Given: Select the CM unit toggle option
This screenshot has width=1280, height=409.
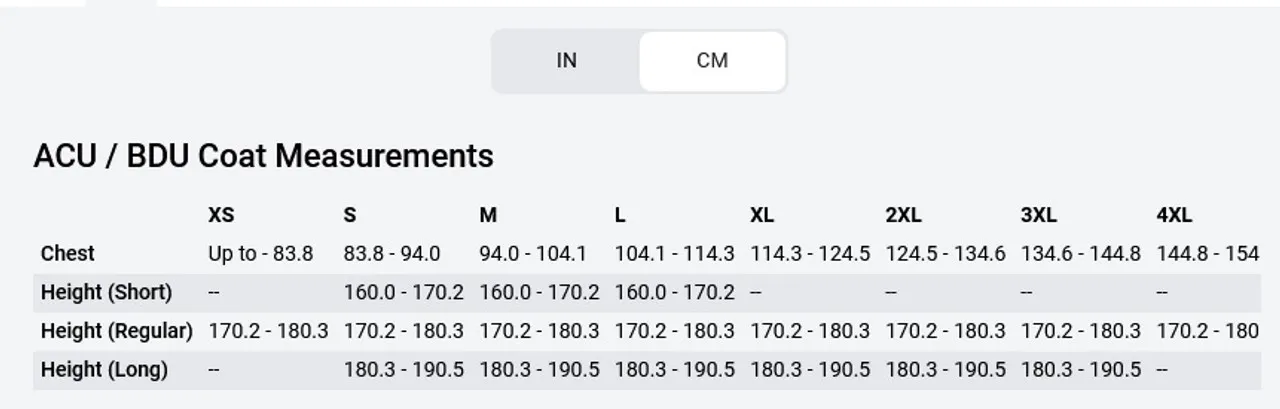Looking at the screenshot, I should click(x=712, y=61).
